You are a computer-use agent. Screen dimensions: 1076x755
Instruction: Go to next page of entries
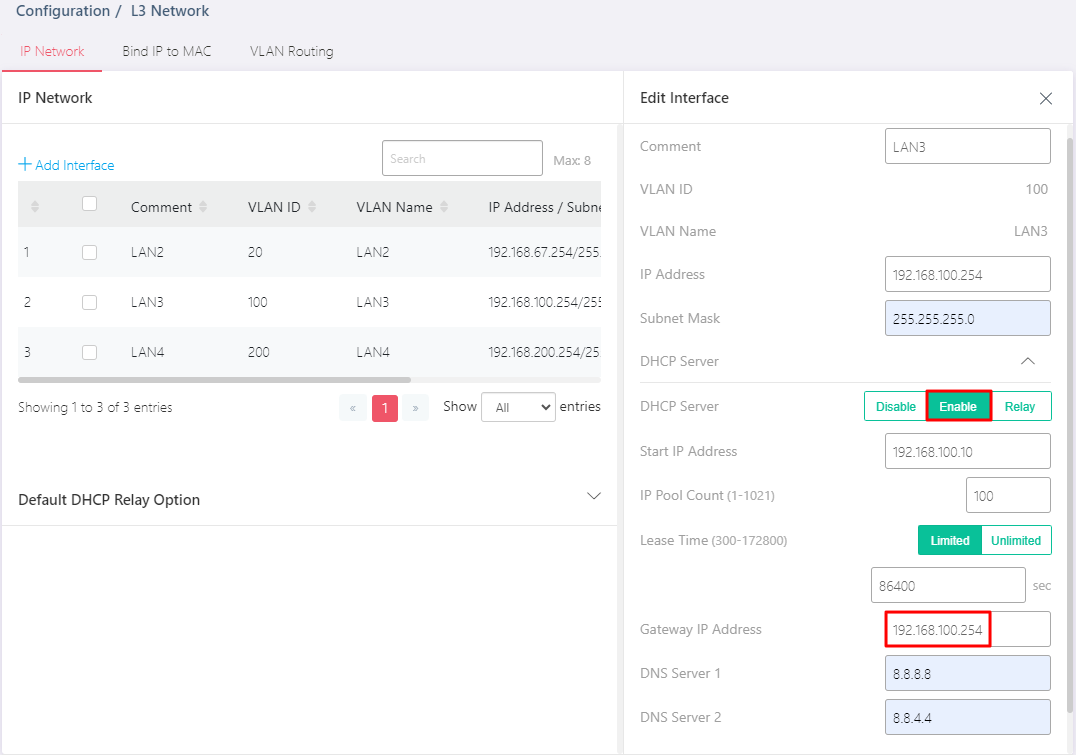(415, 408)
